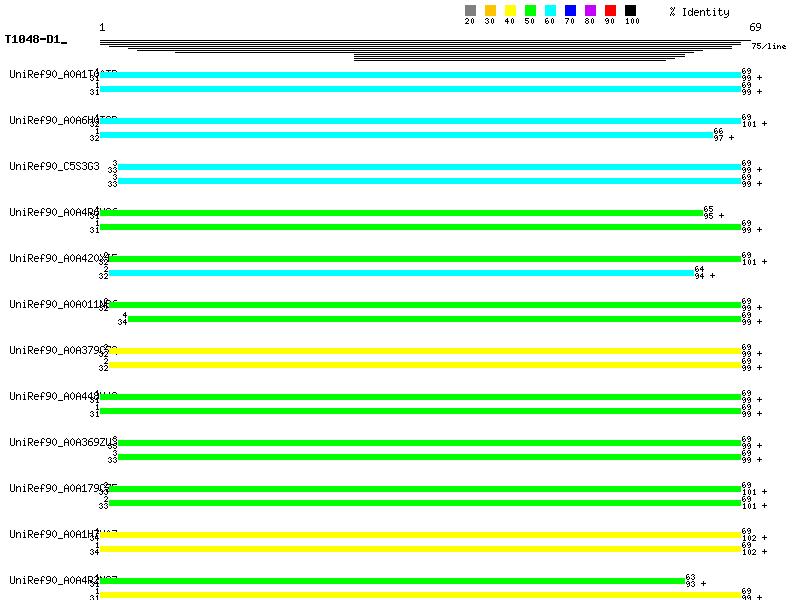Click the plus sign beside 64/94 alignment
This screenshot has height=600, width=800.
pos(712,276)
